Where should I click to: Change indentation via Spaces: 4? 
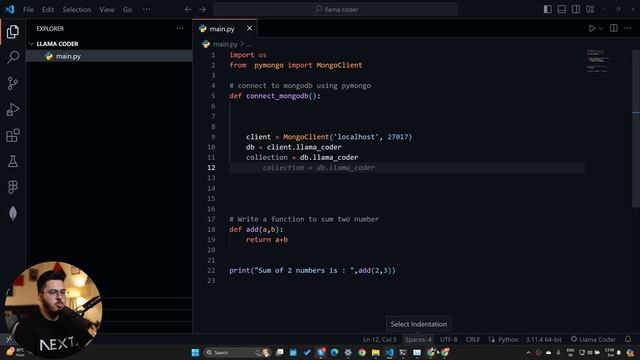pos(418,339)
